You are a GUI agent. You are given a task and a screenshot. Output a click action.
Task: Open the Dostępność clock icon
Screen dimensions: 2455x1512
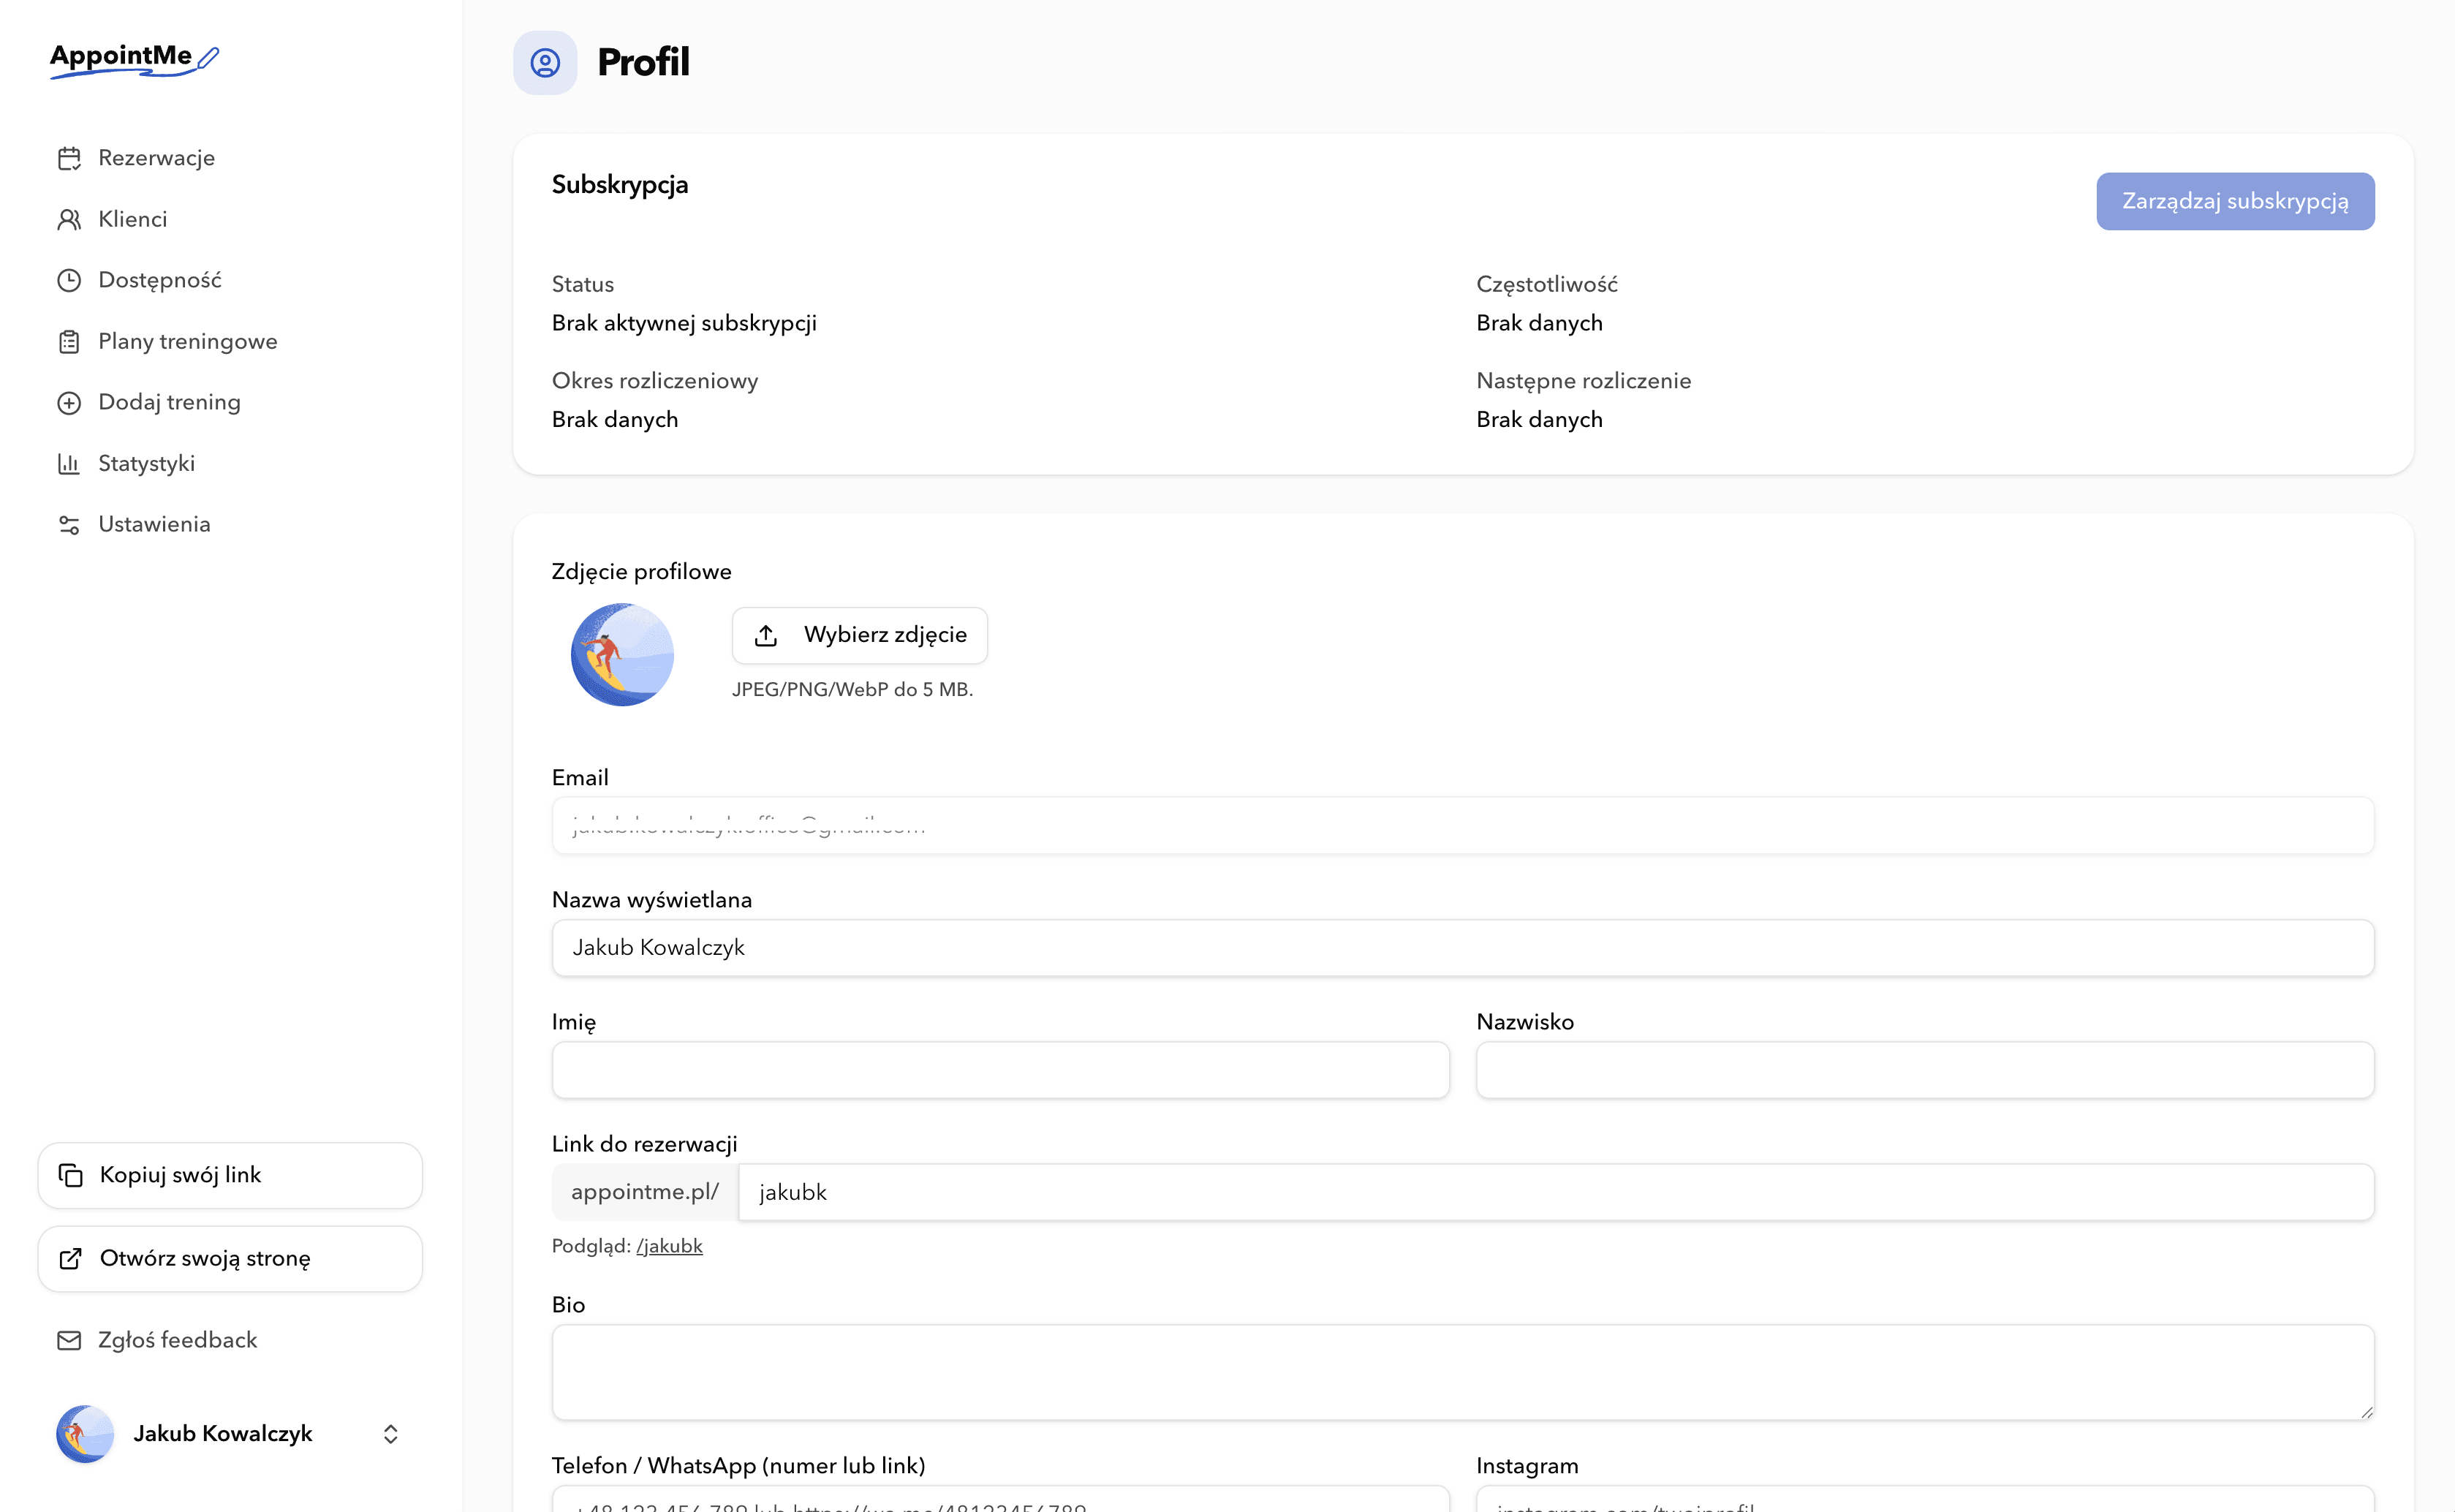click(x=69, y=280)
